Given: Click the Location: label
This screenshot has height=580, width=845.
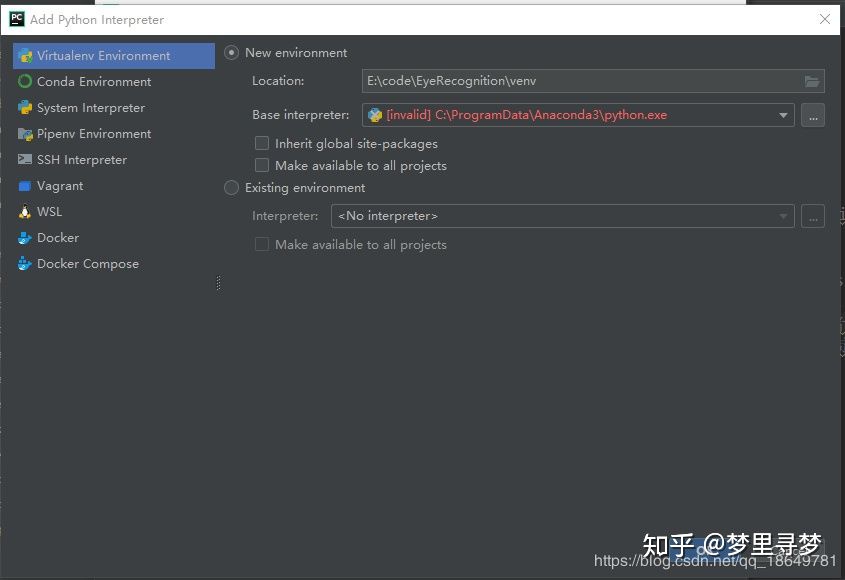Looking at the screenshot, I should tap(278, 81).
